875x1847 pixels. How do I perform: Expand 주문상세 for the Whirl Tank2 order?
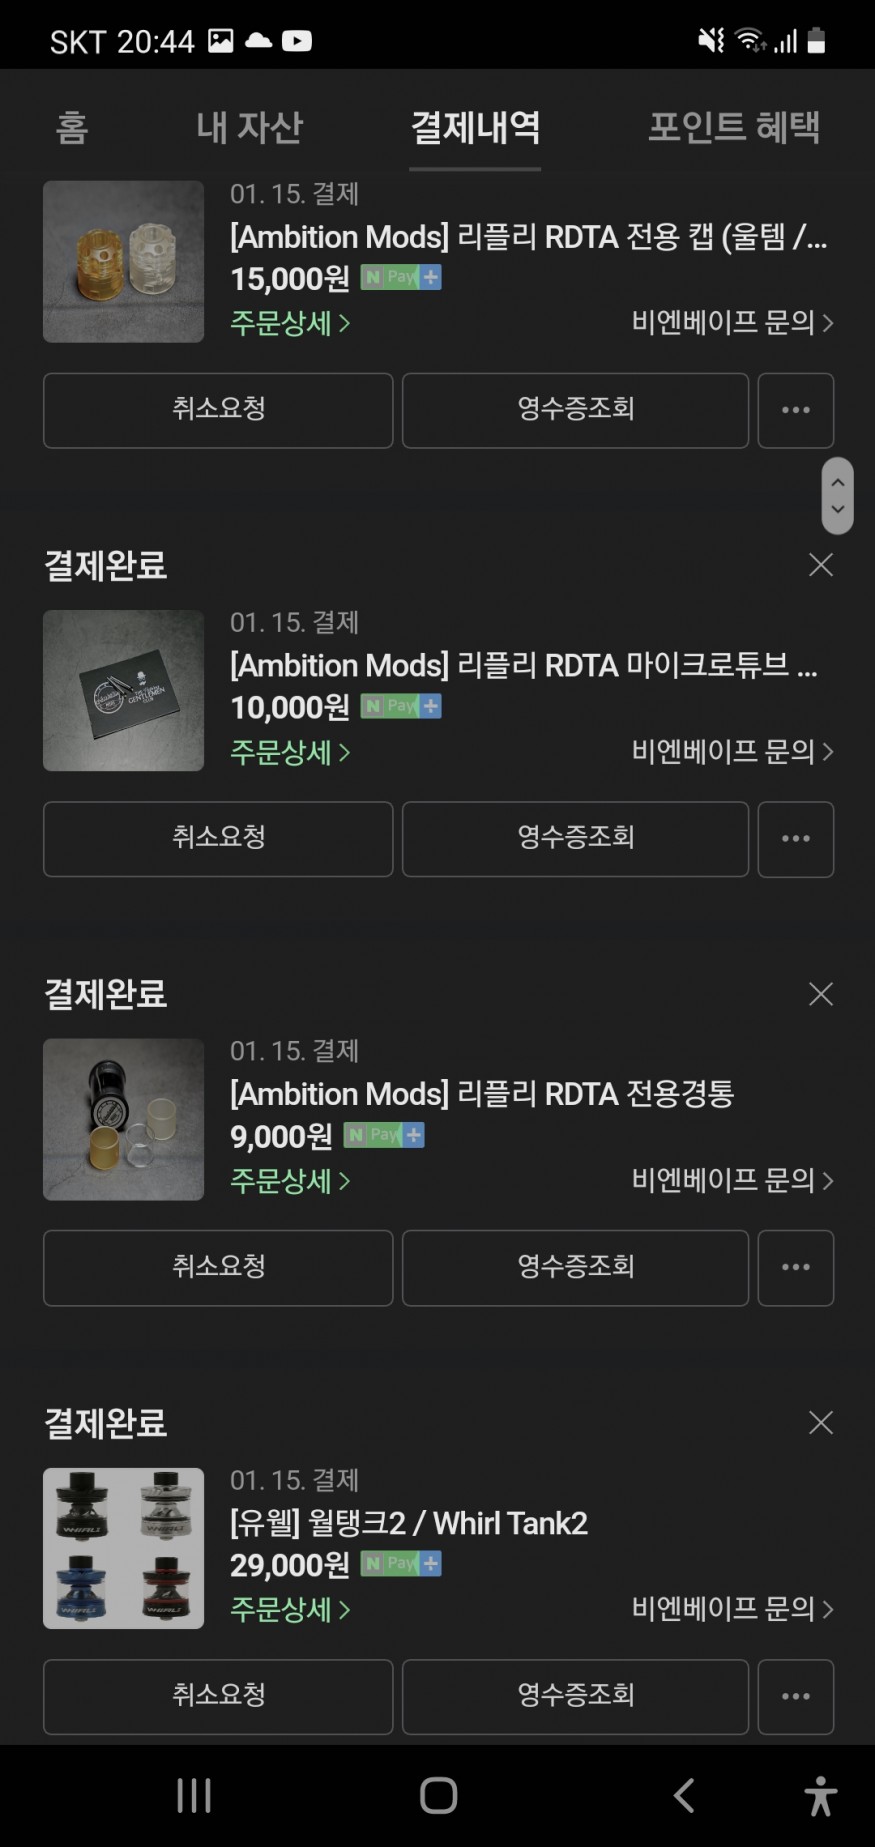290,1609
